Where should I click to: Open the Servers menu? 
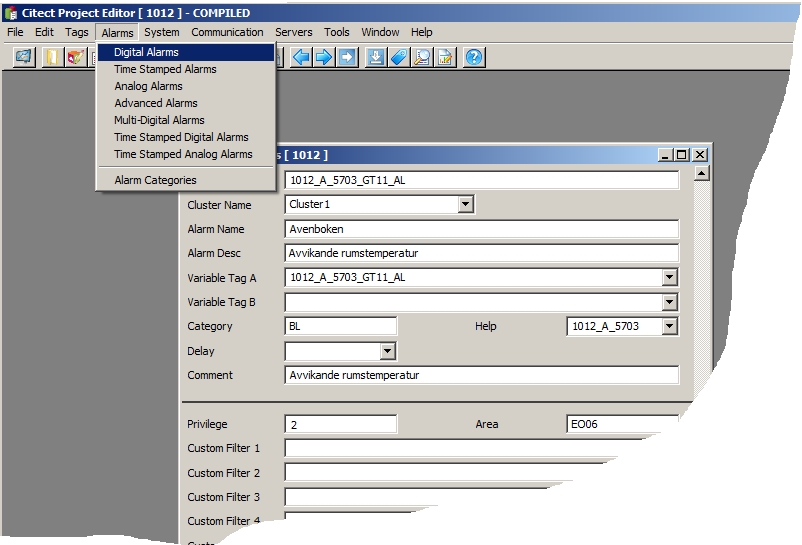pyautogui.click(x=294, y=32)
